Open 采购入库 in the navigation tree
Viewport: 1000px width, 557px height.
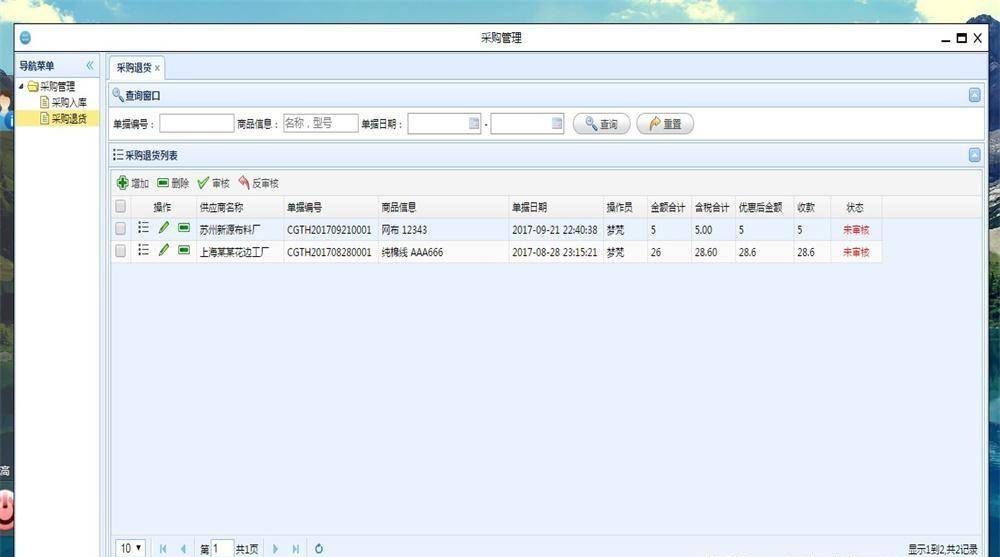pos(69,102)
